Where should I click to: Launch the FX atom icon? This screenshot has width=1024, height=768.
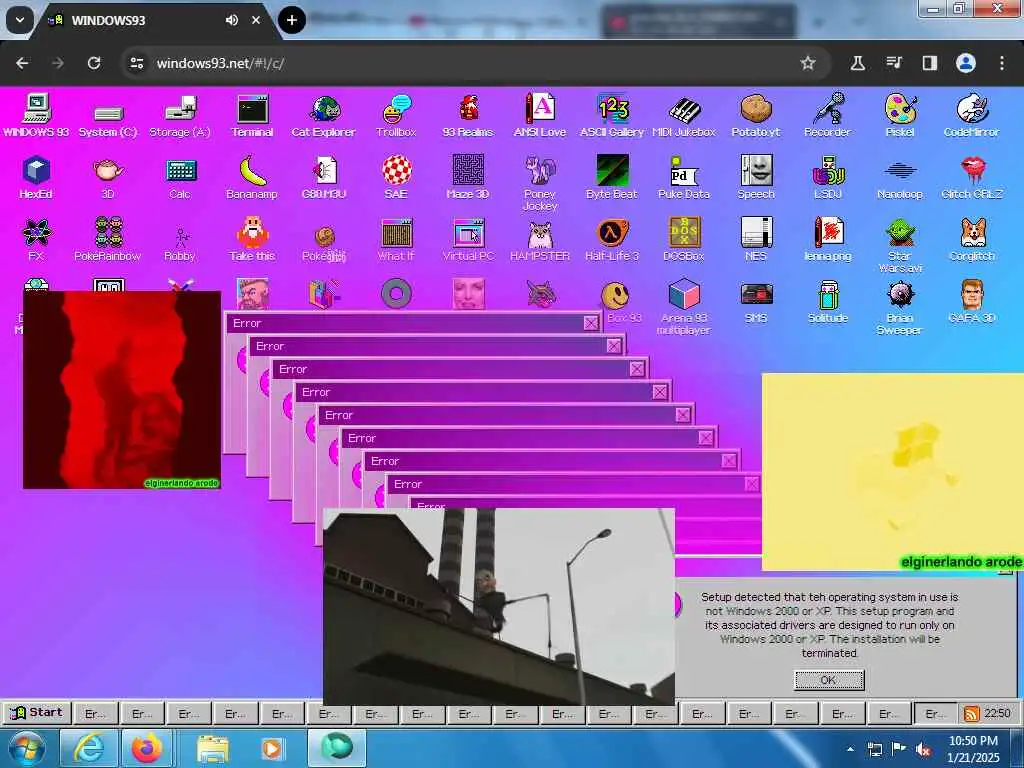point(36,239)
